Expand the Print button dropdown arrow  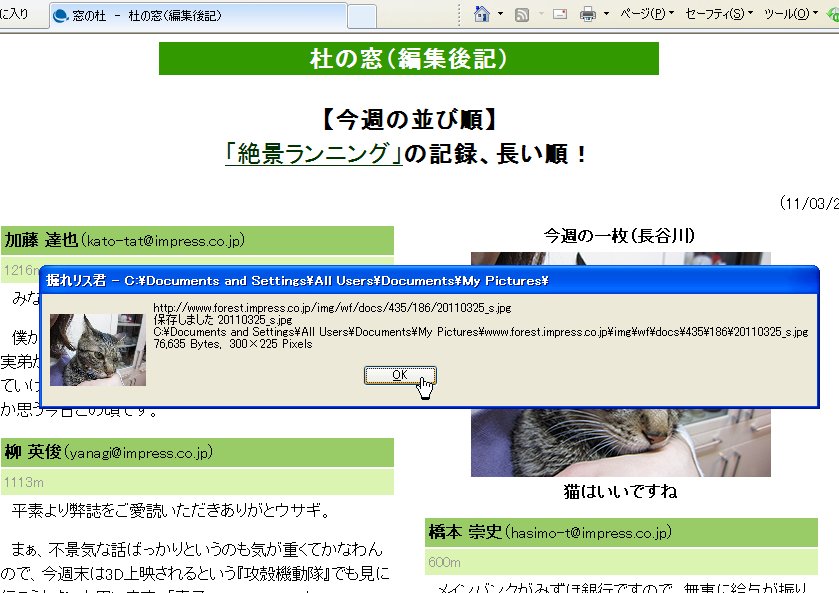pos(606,14)
